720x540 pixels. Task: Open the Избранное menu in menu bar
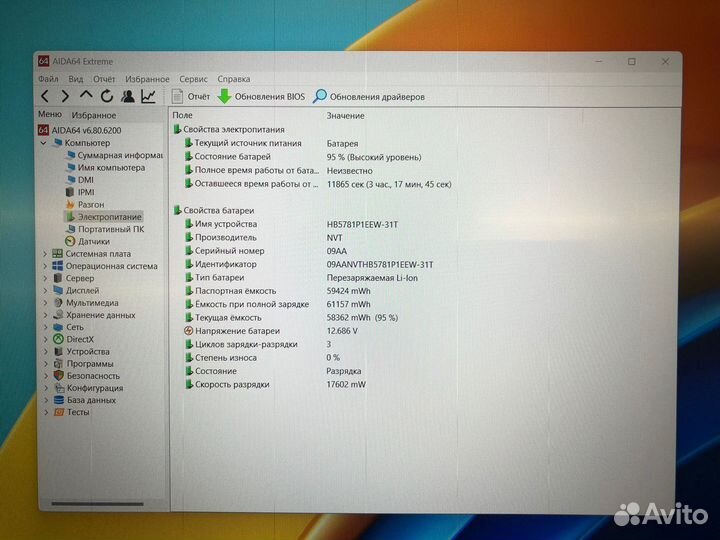coord(147,78)
